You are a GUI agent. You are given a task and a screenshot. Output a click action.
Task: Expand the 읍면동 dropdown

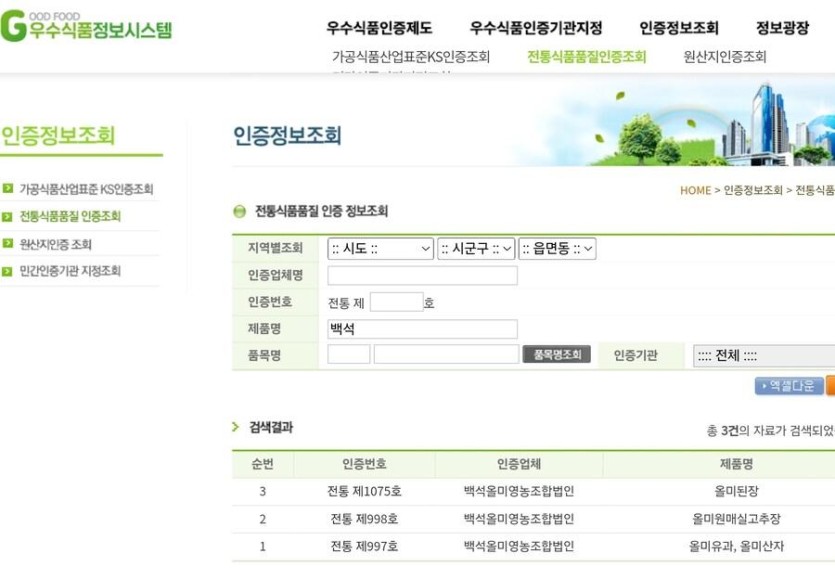click(x=557, y=249)
